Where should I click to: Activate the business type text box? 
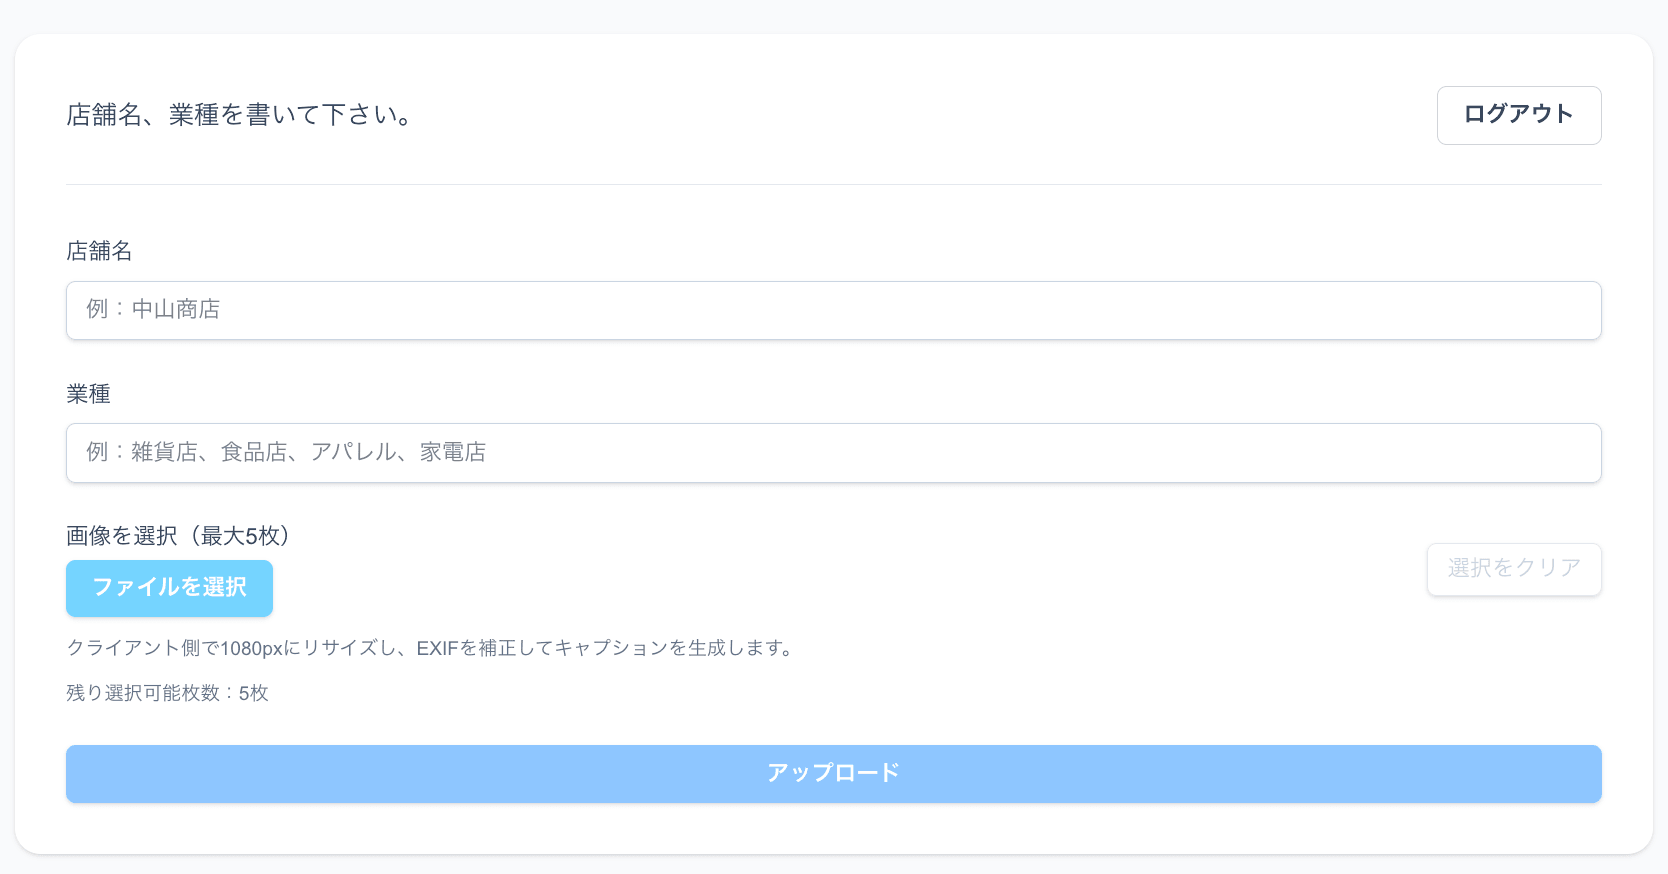click(833, 452)
